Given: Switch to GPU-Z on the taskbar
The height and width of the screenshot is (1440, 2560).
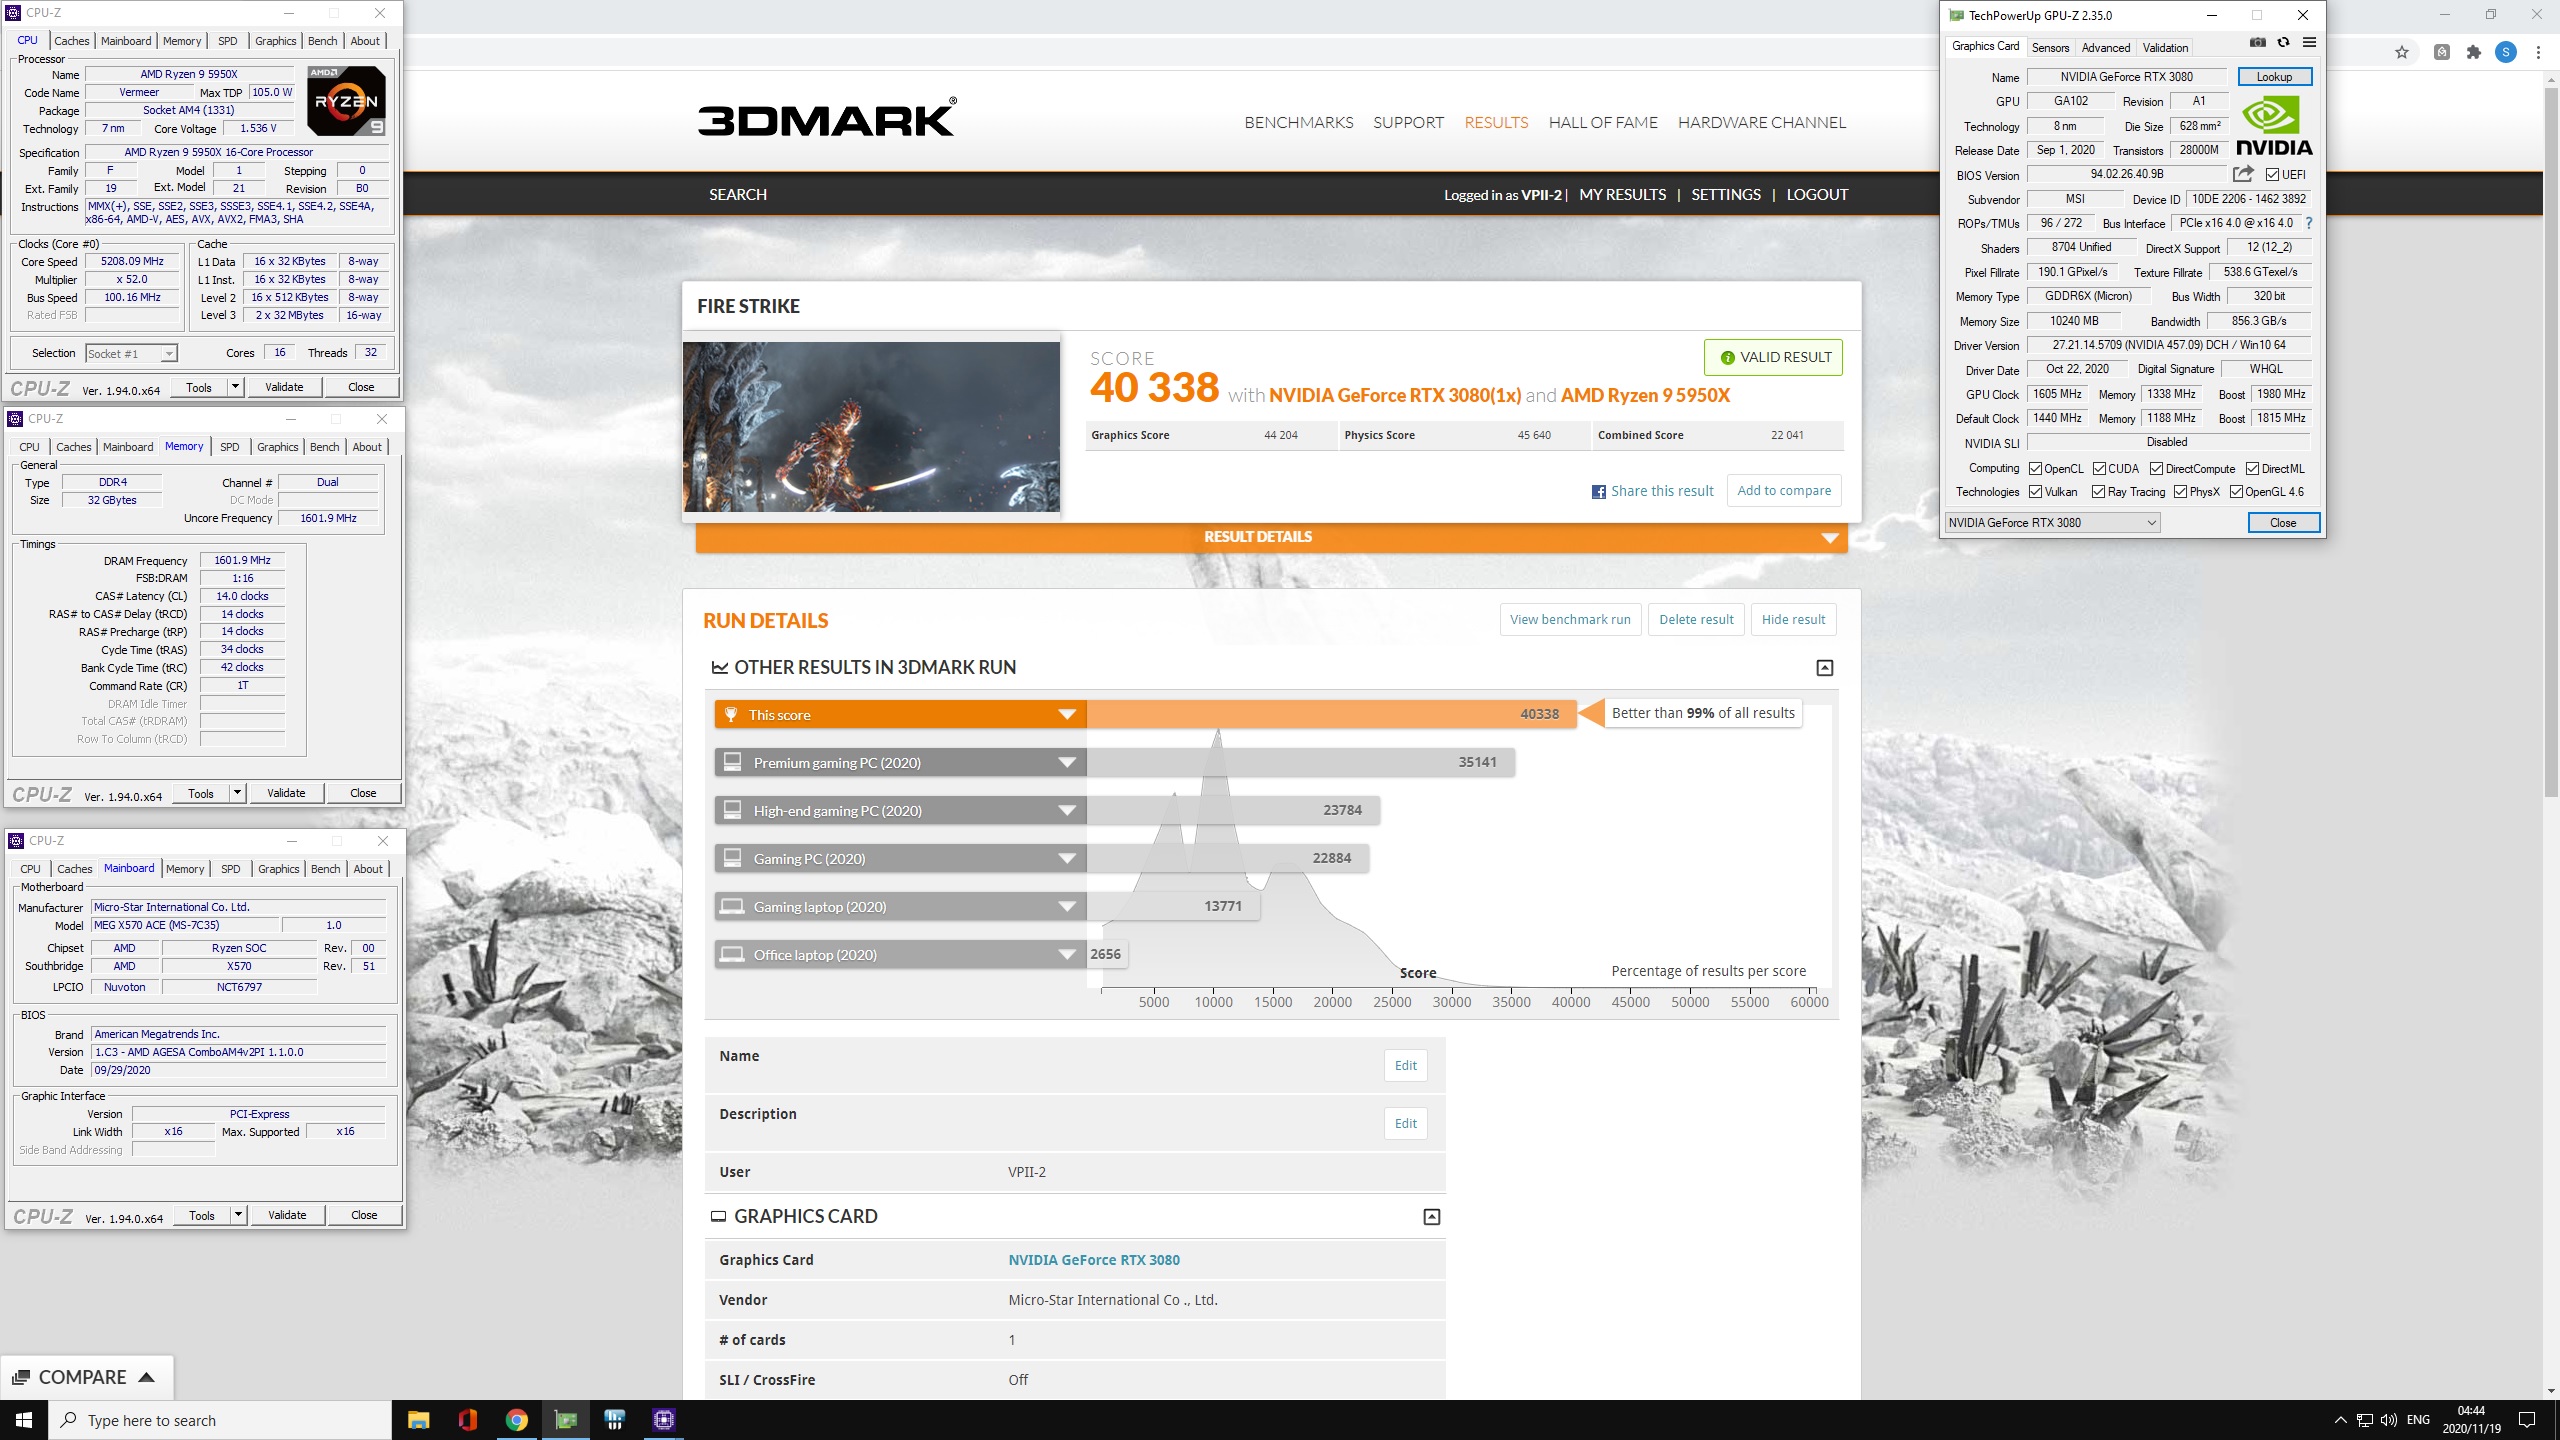Looking at the screenshot, I should point(566,1420).
